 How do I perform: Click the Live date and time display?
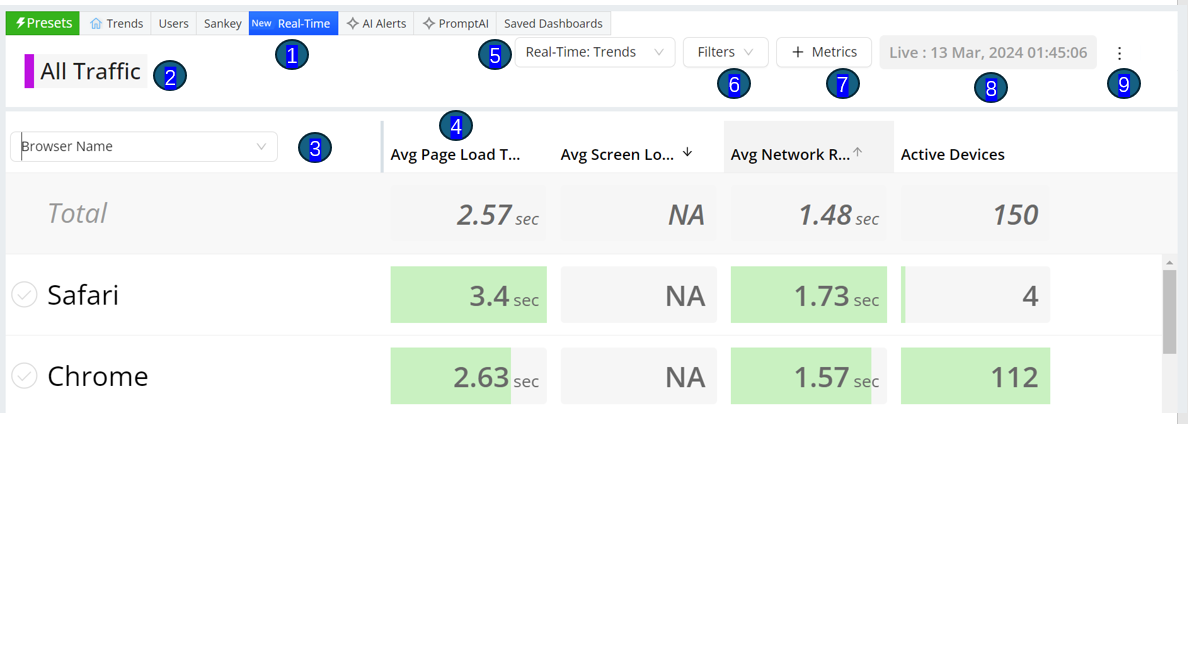click(x=988, y=52)
